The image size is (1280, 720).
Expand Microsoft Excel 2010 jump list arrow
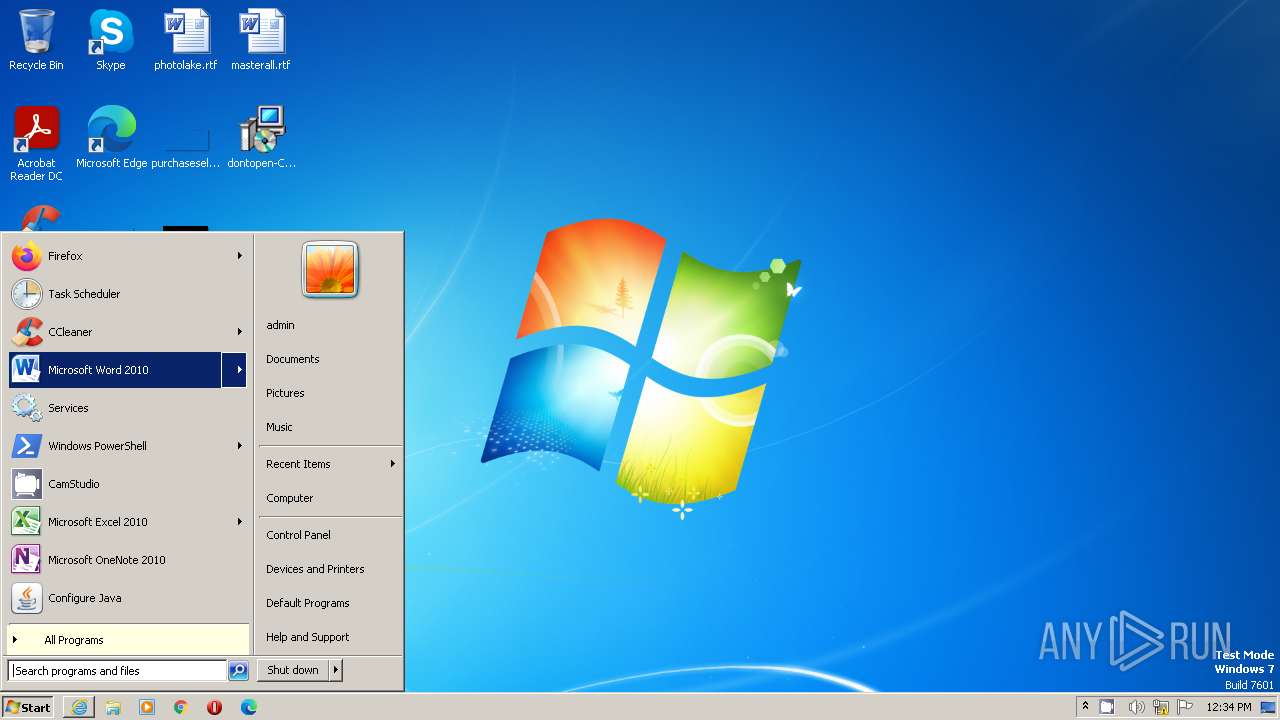pos(240,522)
